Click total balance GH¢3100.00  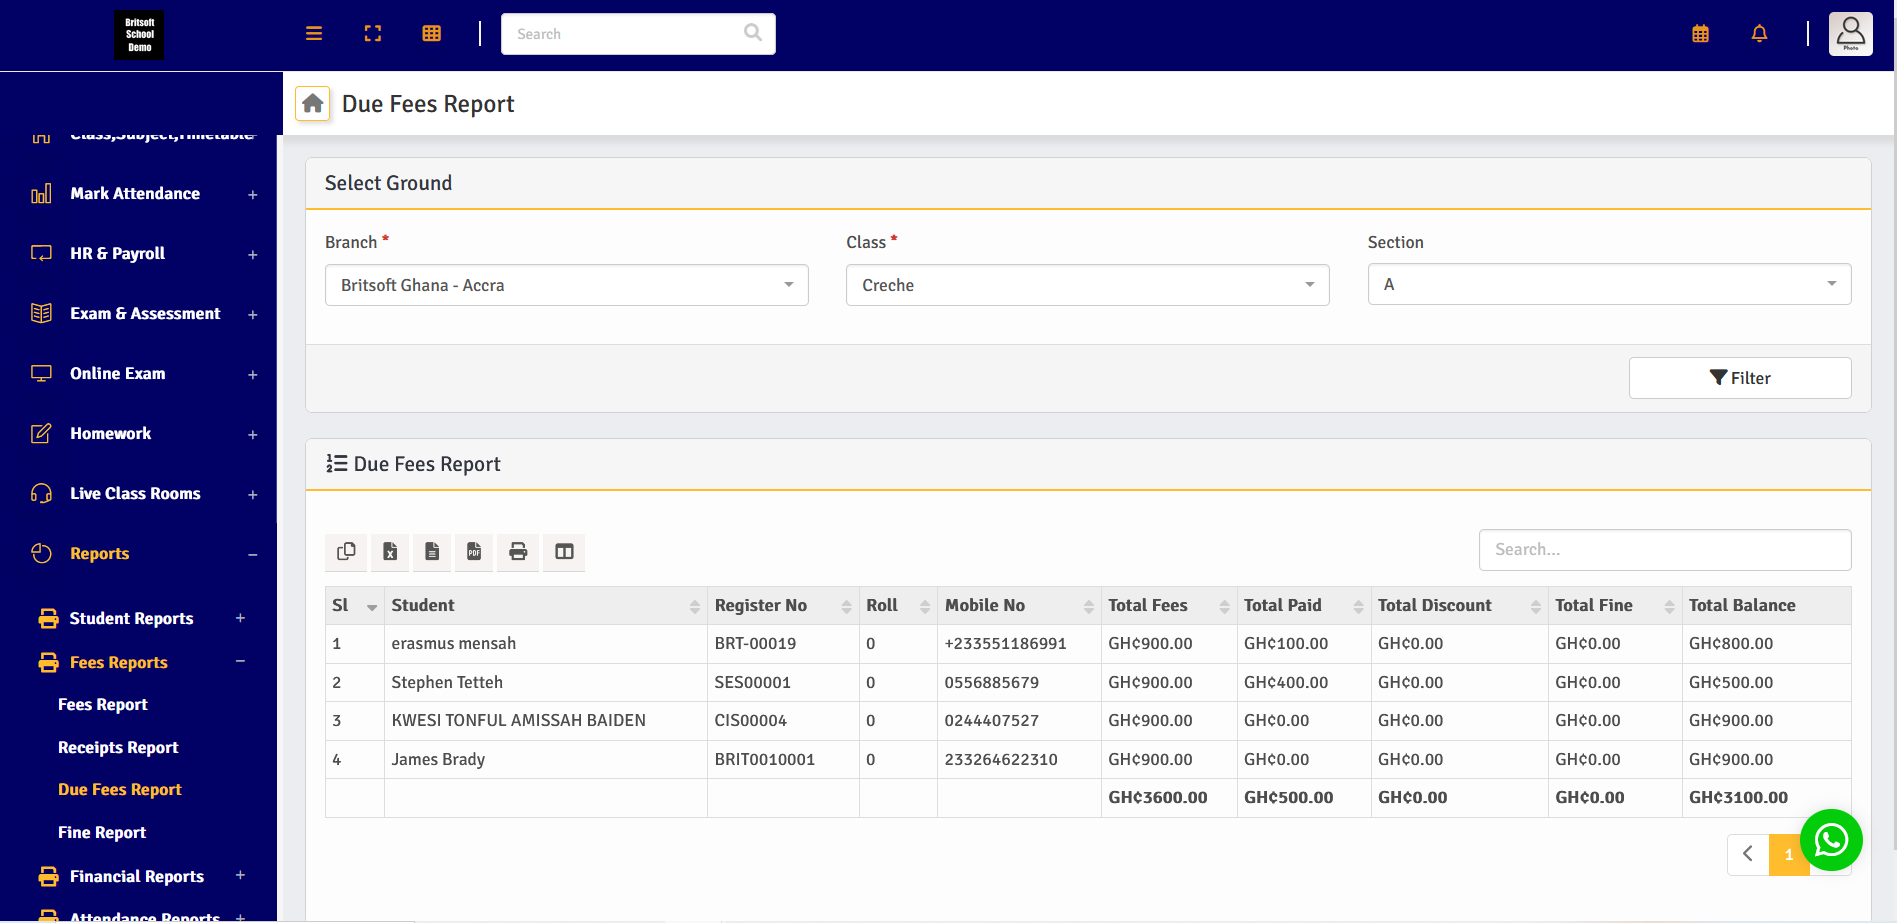[x=1738, y=798]
